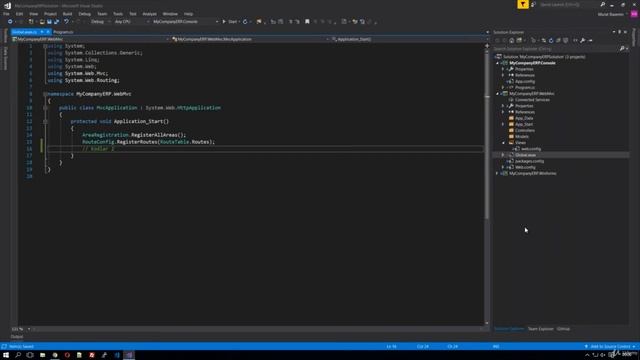Click the Task View taskbar icon
Screen dimensions: 640x360
click(x=30, y=355)
